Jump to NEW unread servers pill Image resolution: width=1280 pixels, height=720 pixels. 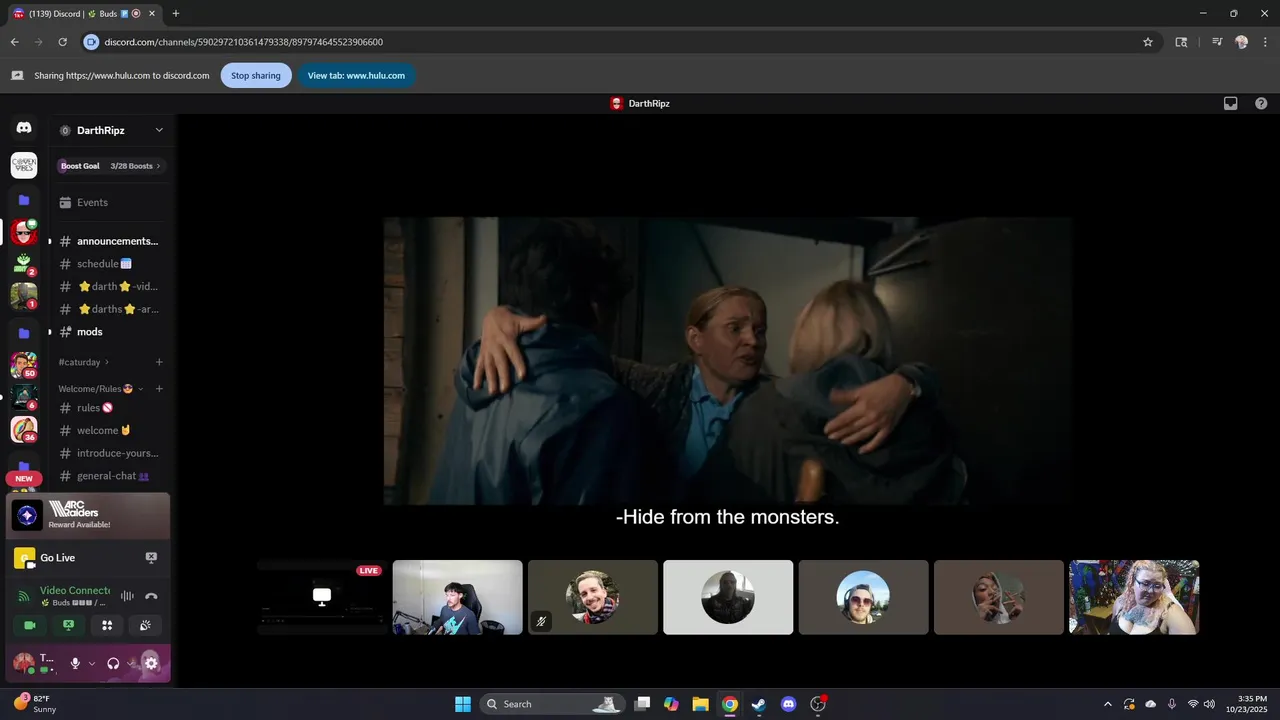[24, 478]
